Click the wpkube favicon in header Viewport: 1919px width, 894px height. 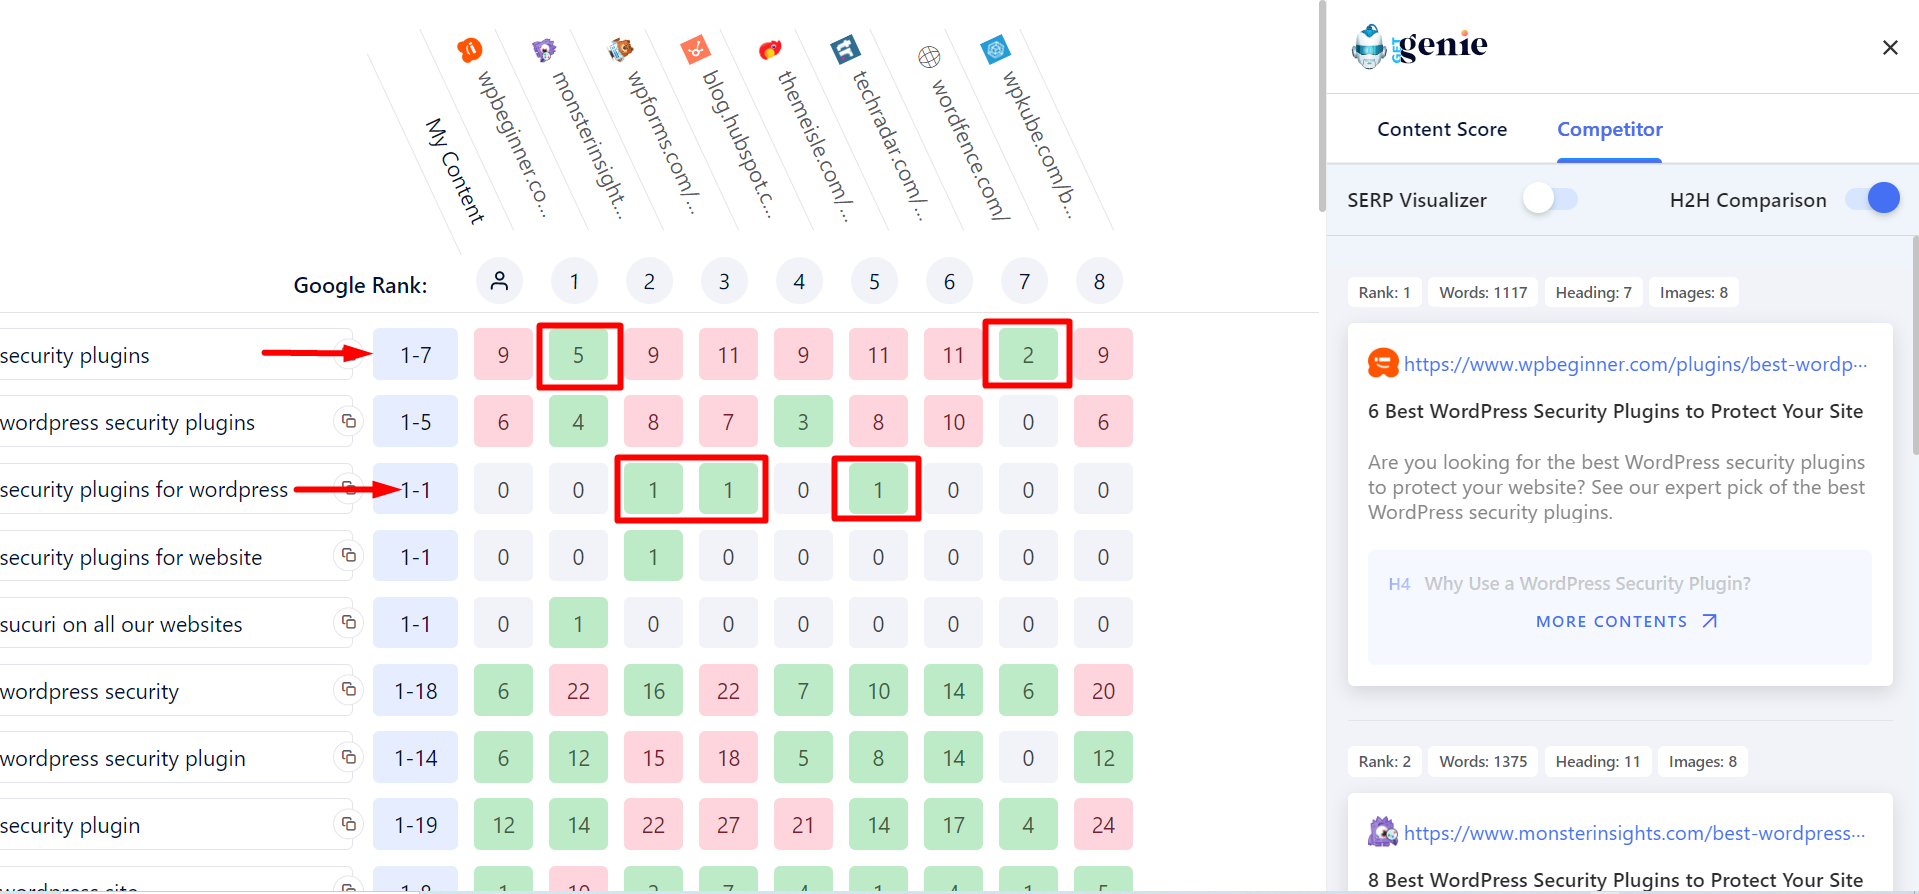[995, 49]
